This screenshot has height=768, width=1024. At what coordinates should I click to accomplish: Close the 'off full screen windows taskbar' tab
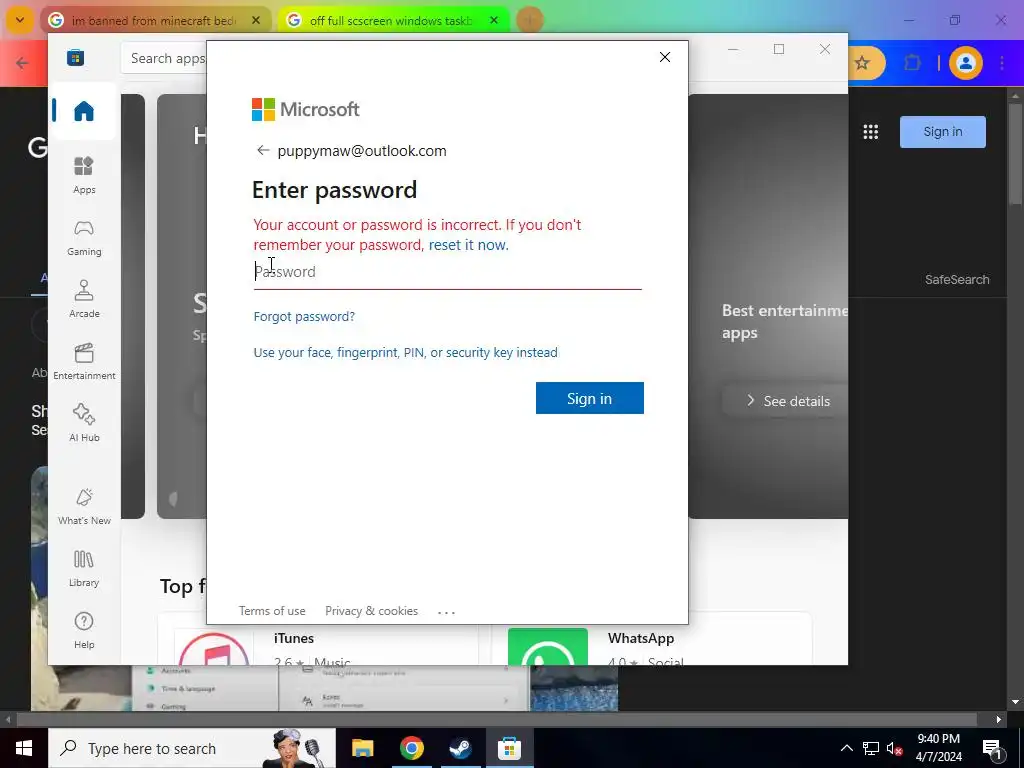(494, 21)
